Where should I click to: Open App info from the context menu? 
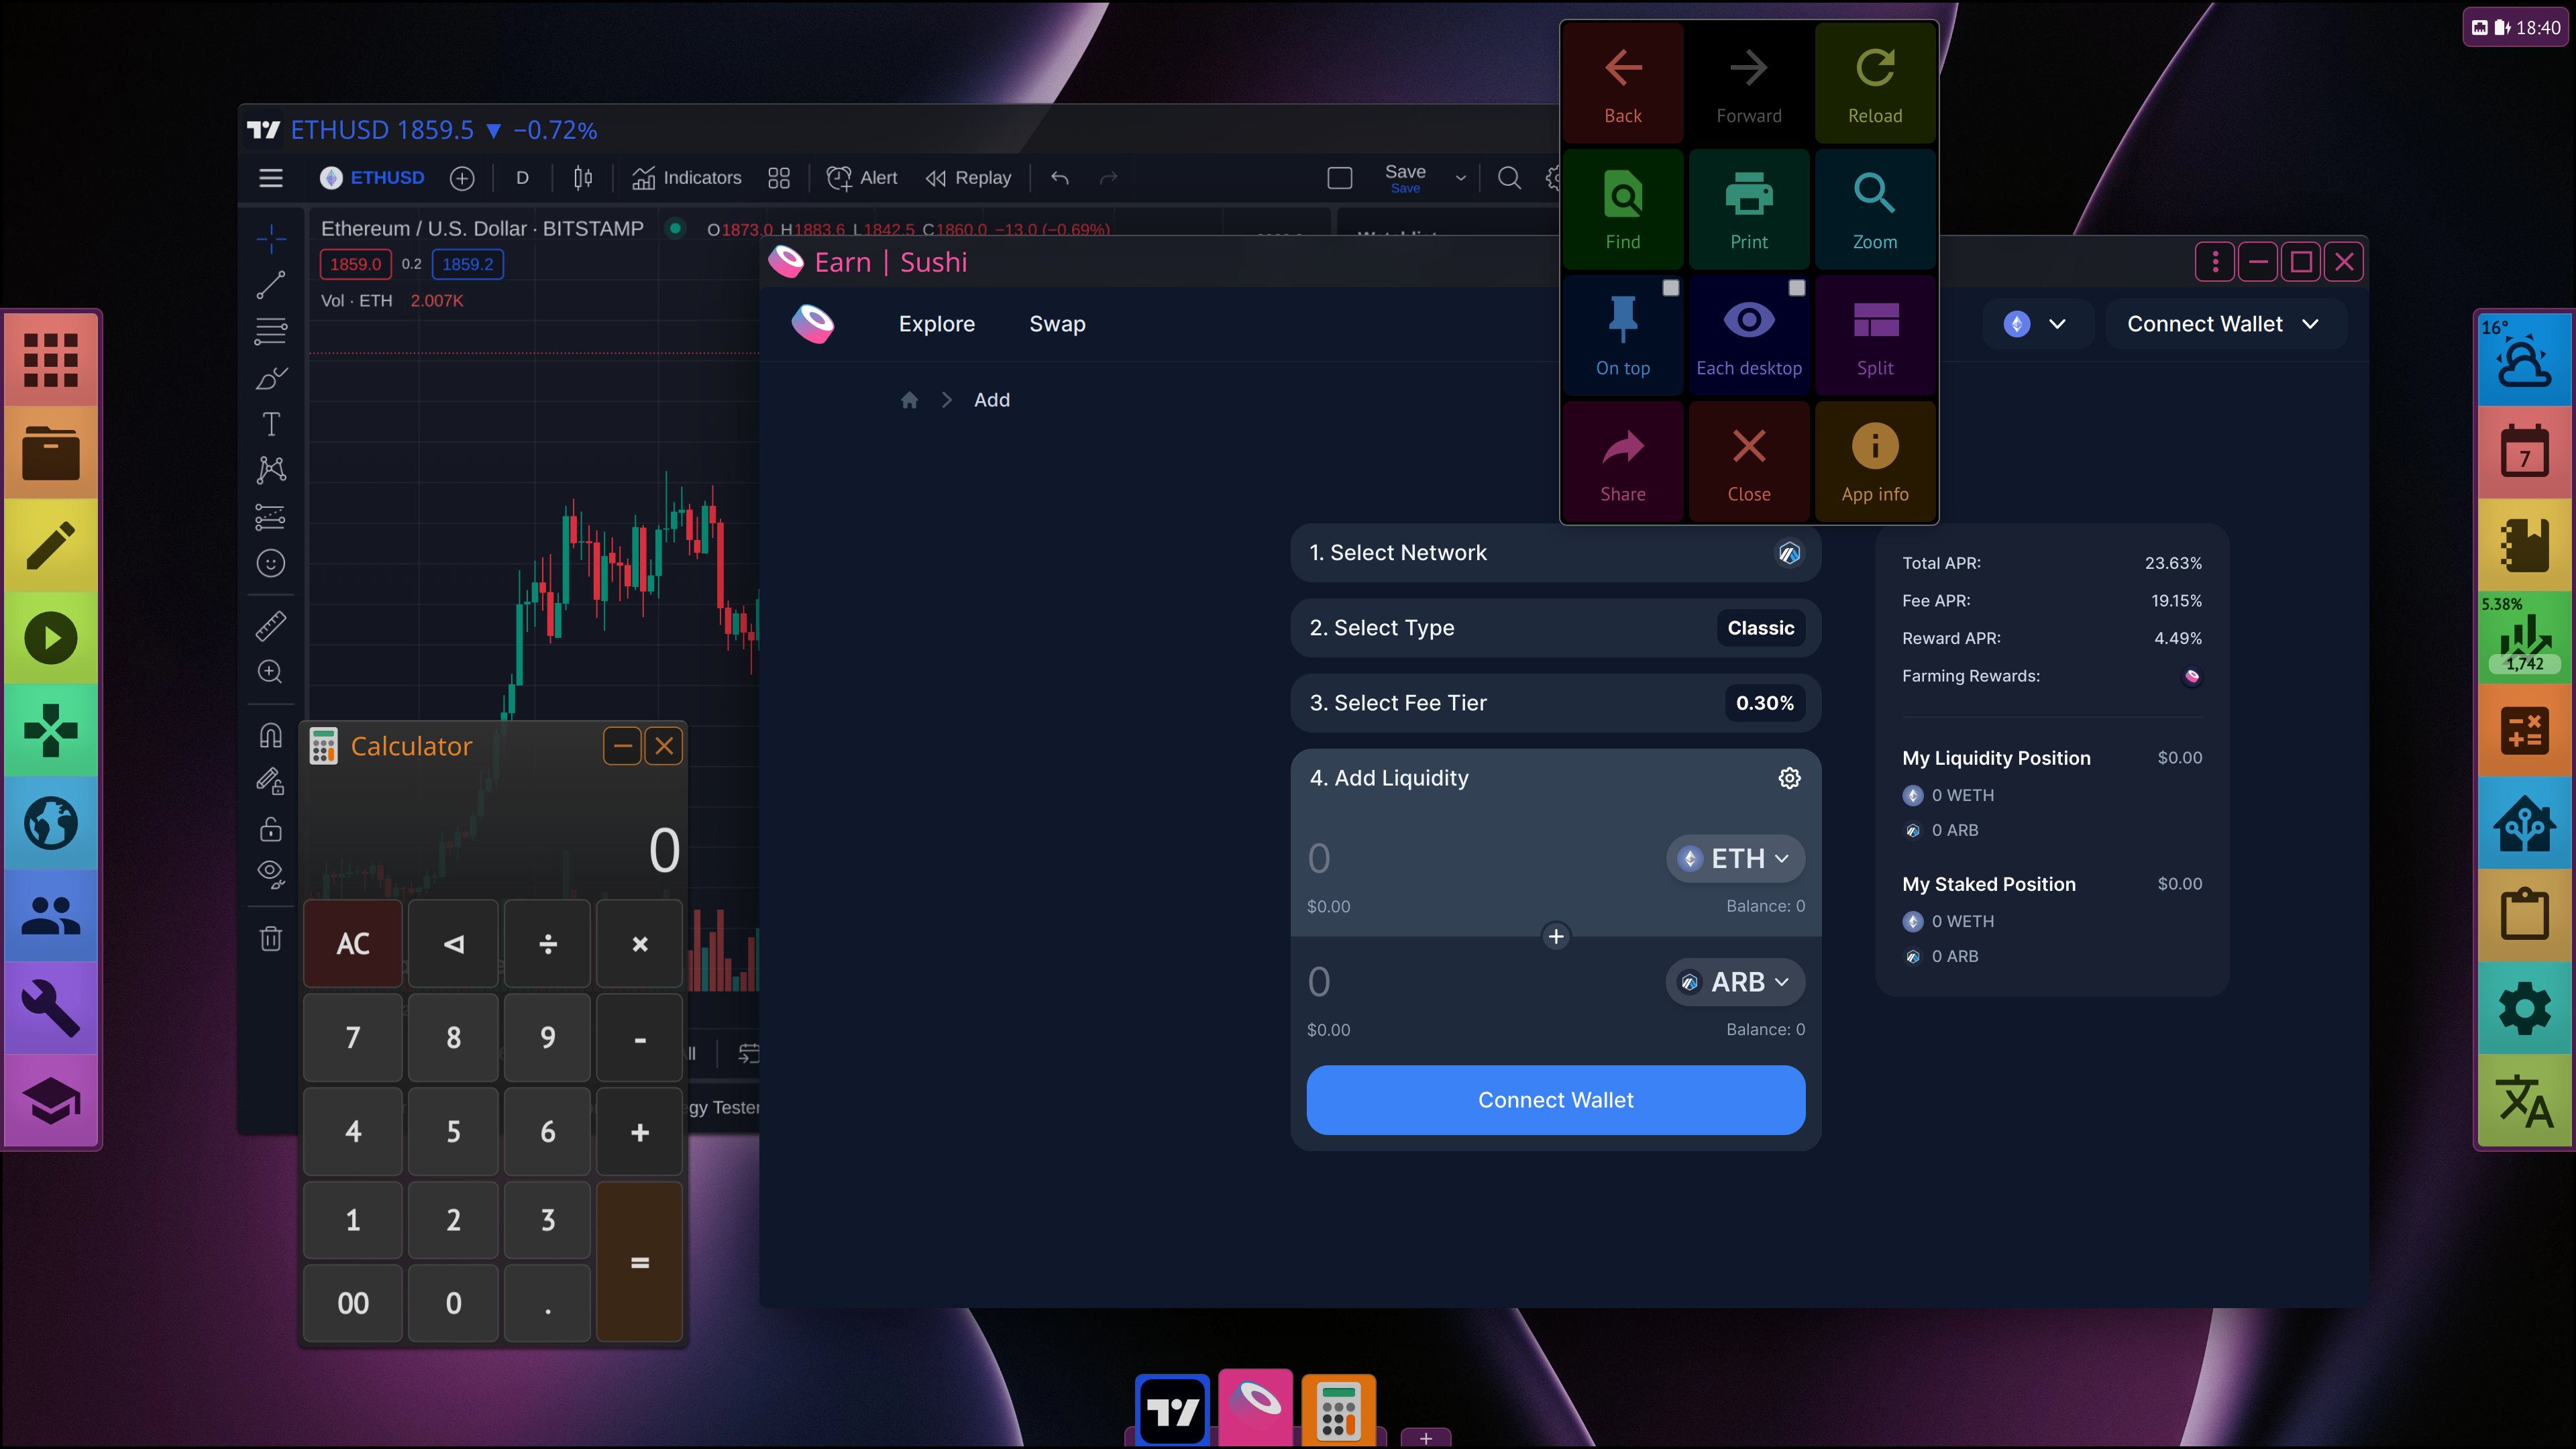pyautogui.click(x=1874, y=460)
